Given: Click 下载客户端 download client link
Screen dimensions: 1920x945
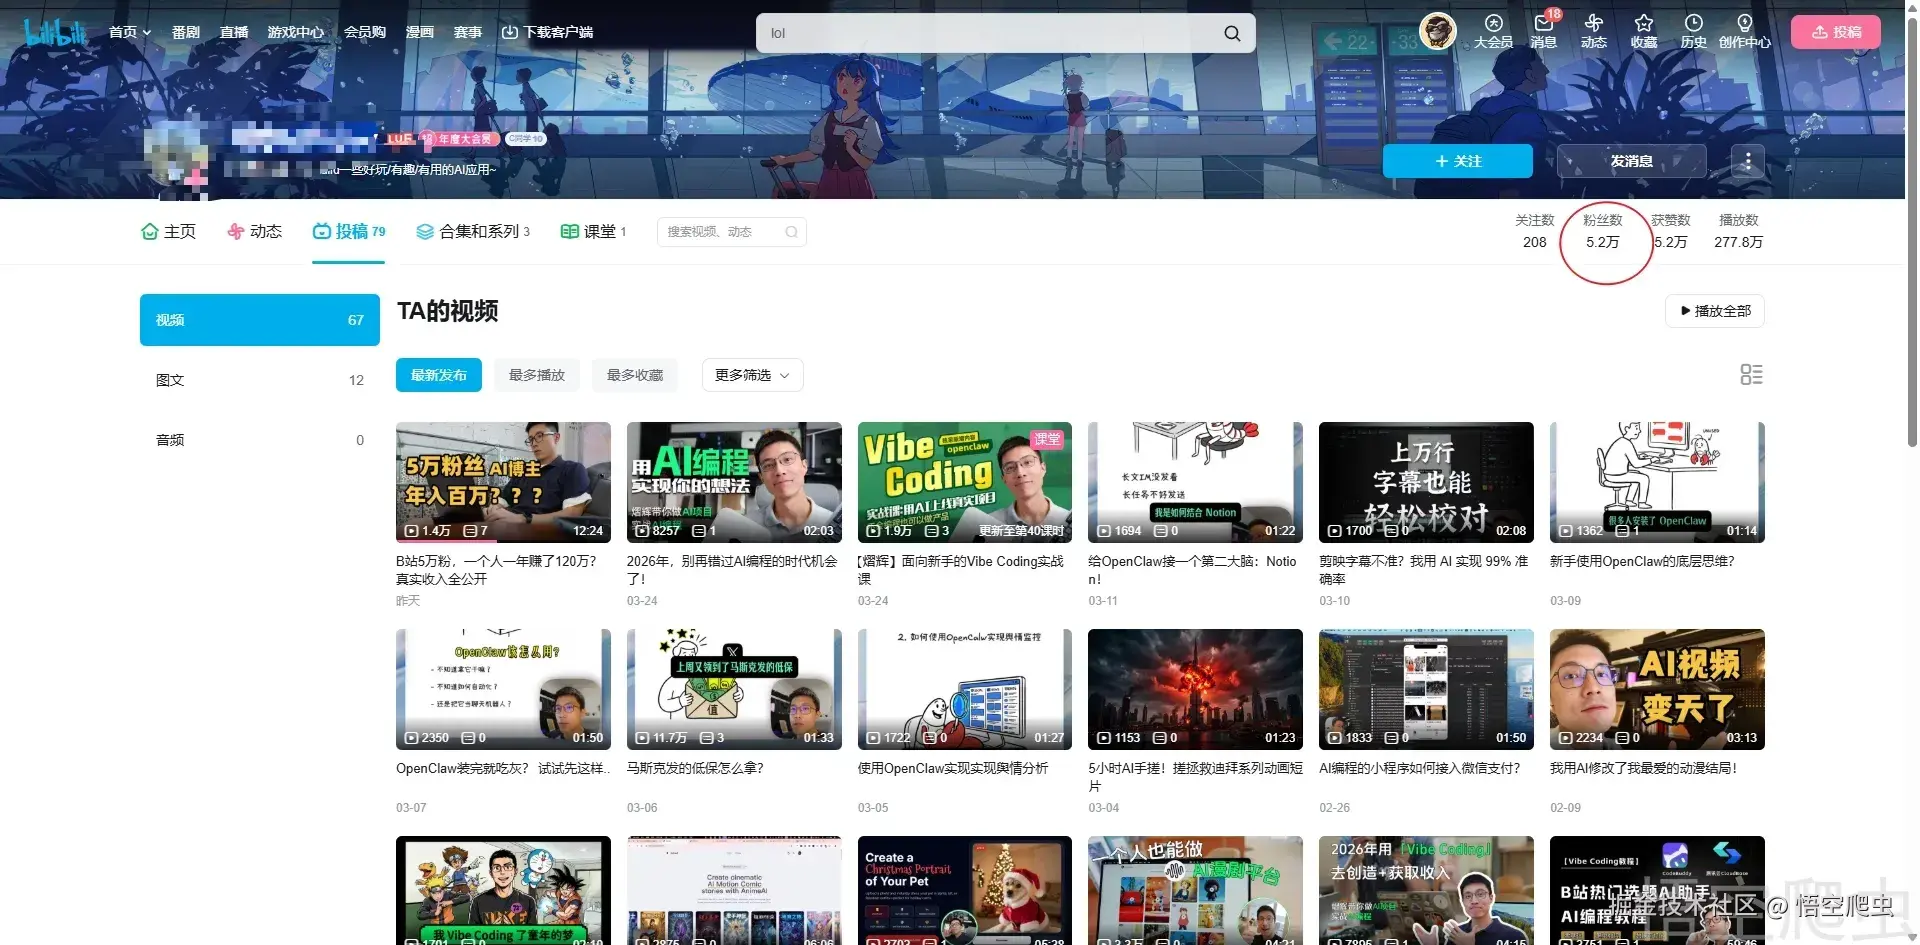Looking at the screenshot, I should pos(547,32).
